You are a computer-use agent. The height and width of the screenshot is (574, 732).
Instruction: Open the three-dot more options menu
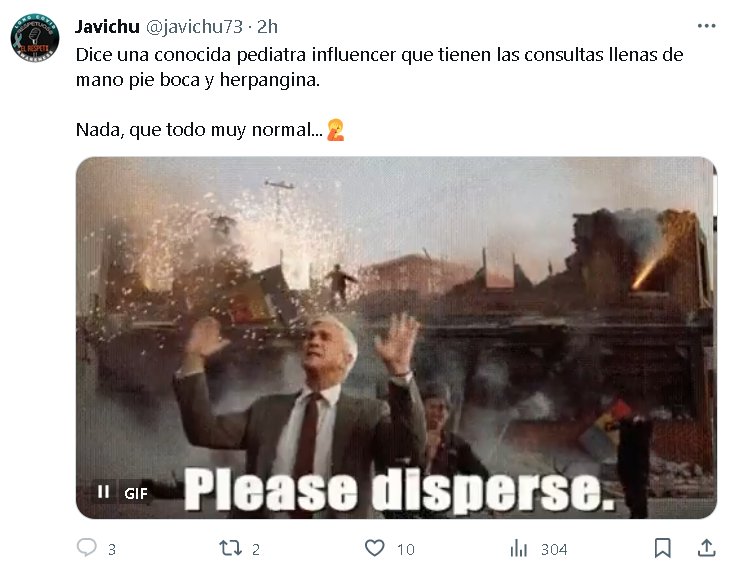(x=706, y=26)
